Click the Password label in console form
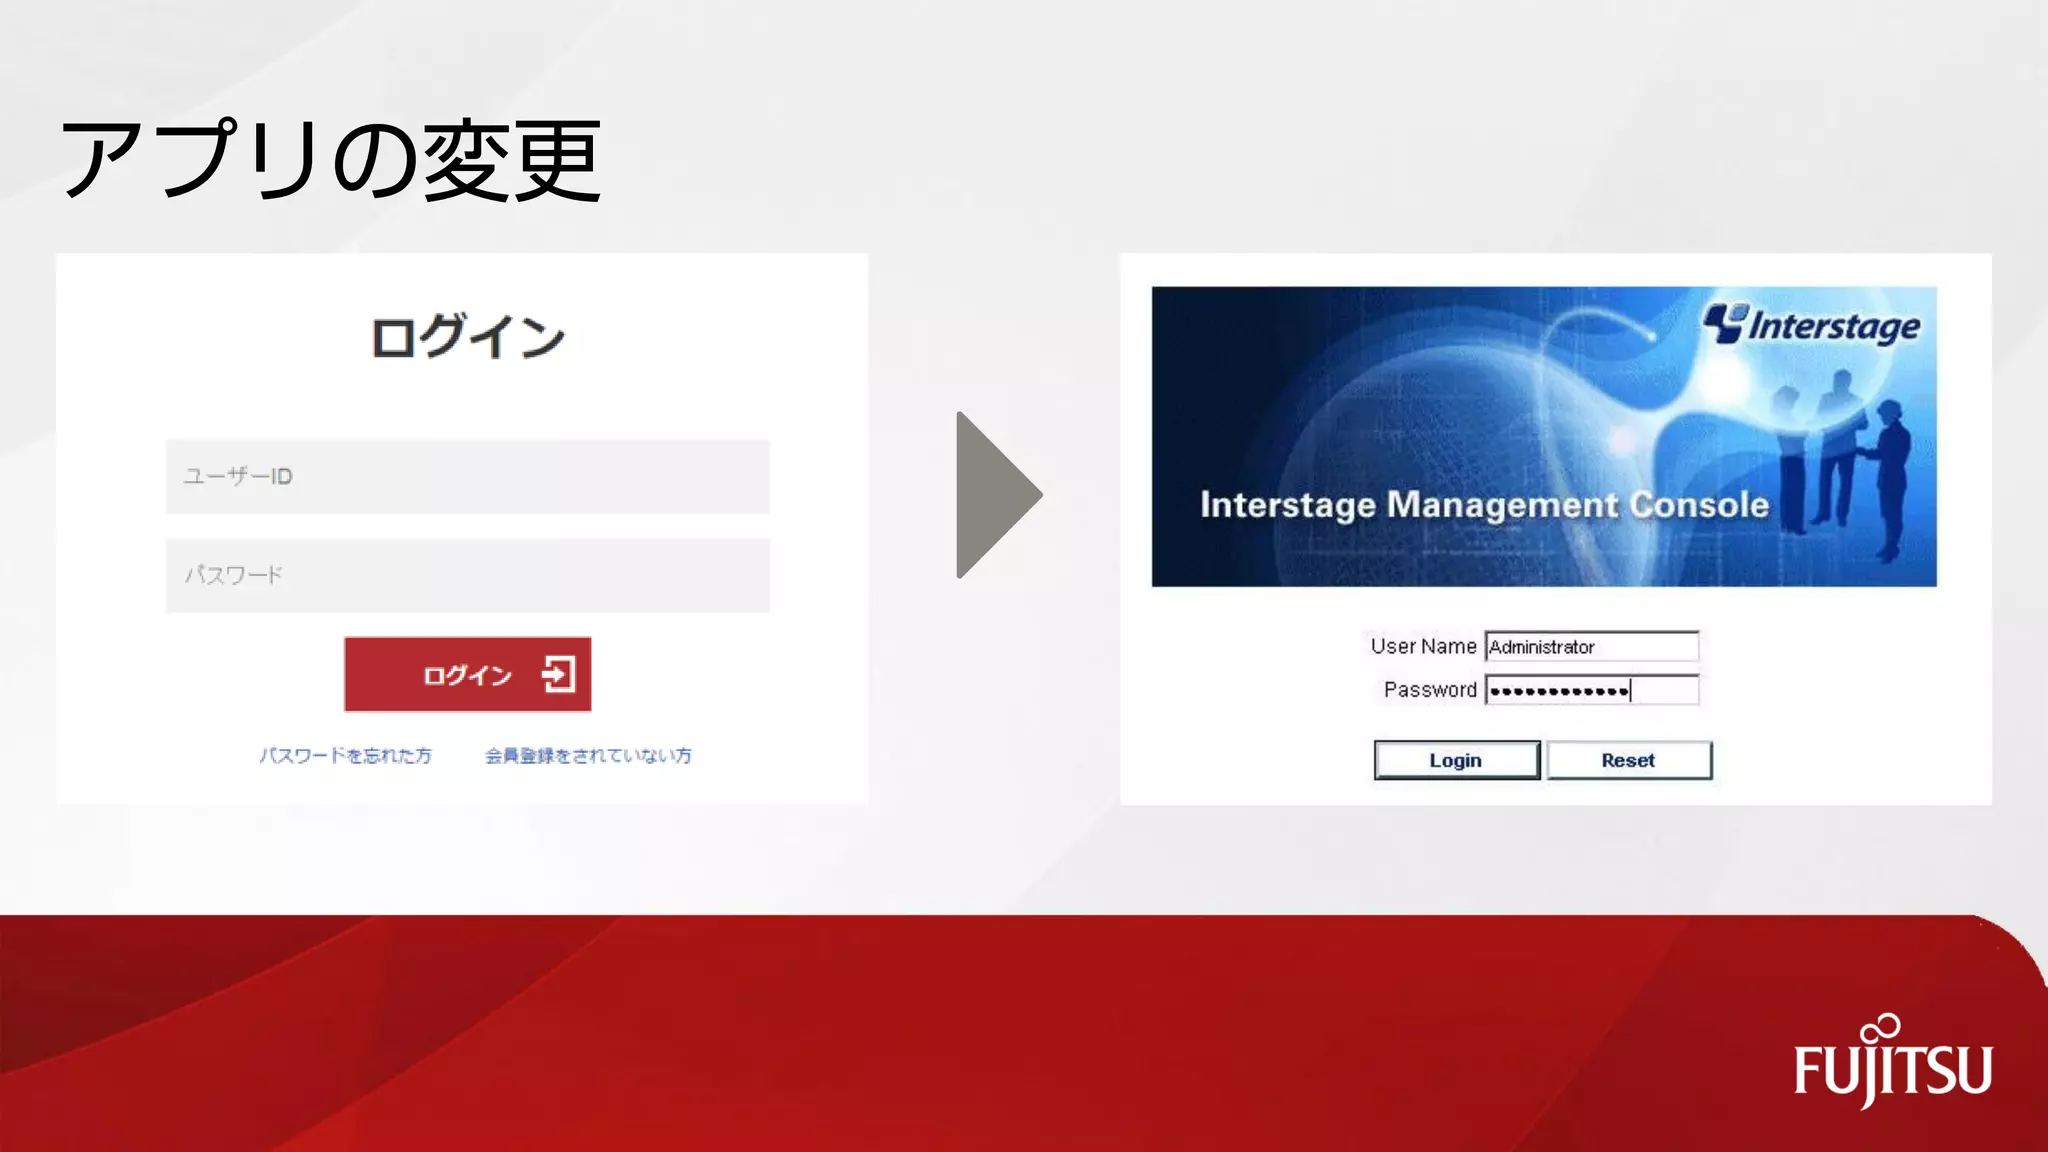2048x1152 pixels. (1429, 690)
